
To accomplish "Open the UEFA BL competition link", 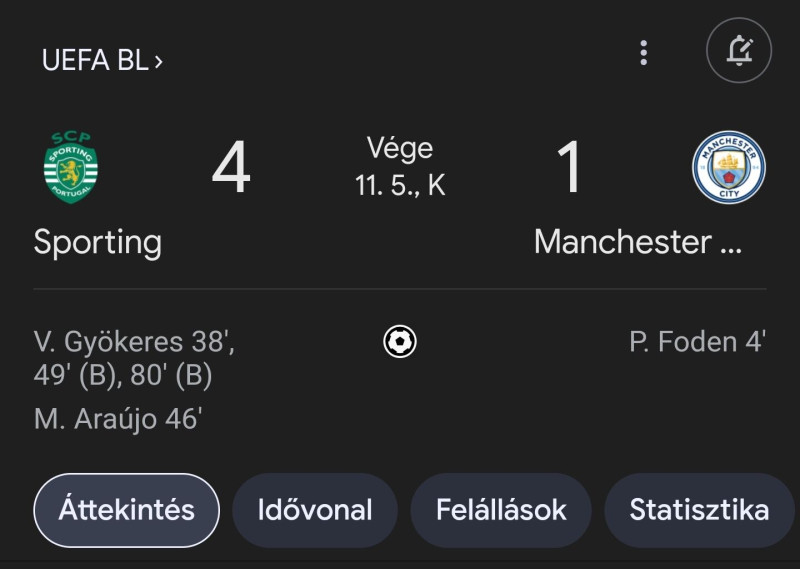I will tap(94, 60).
